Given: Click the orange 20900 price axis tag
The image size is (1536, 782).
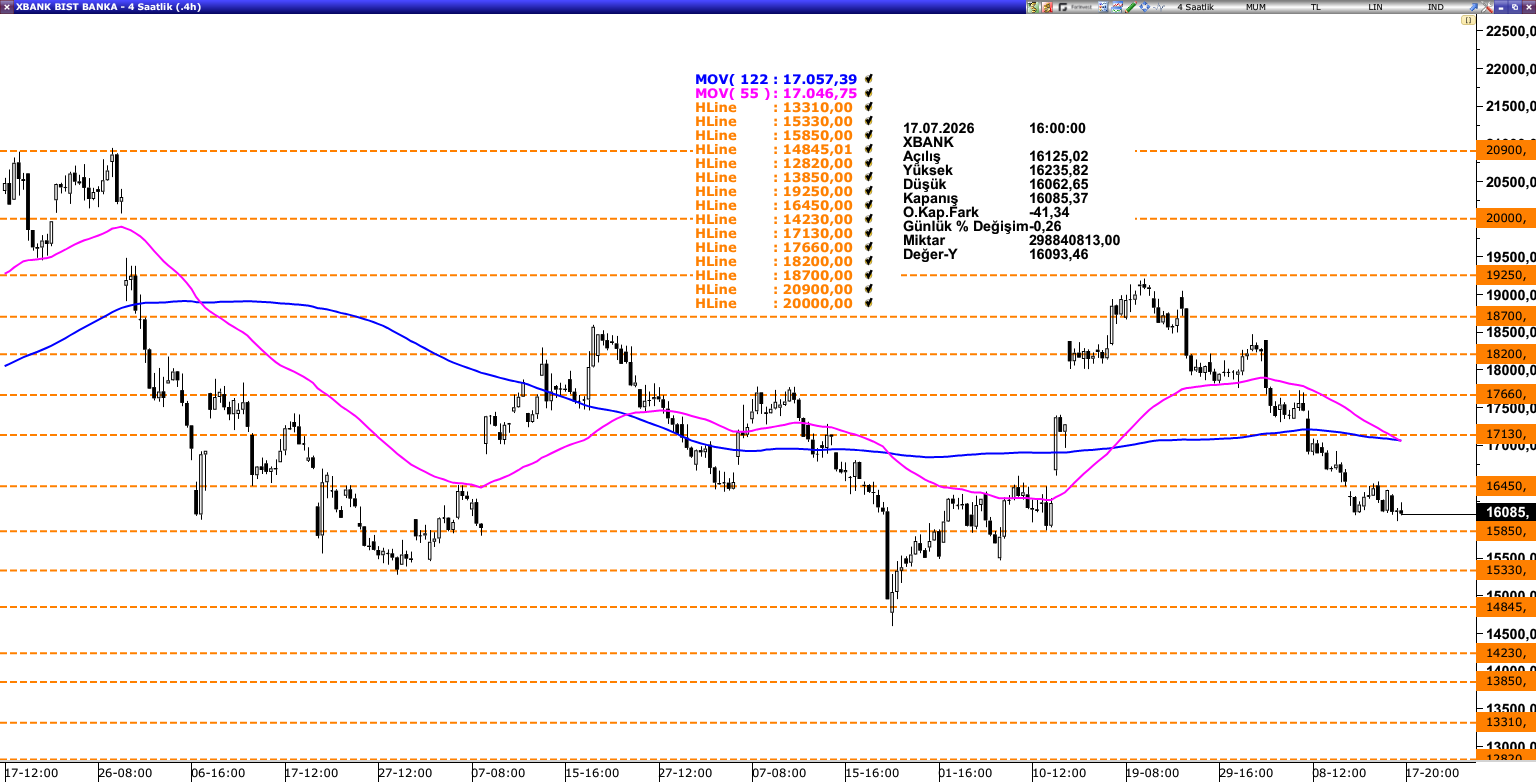Looking at the screenshot, I should [1505, 150].
